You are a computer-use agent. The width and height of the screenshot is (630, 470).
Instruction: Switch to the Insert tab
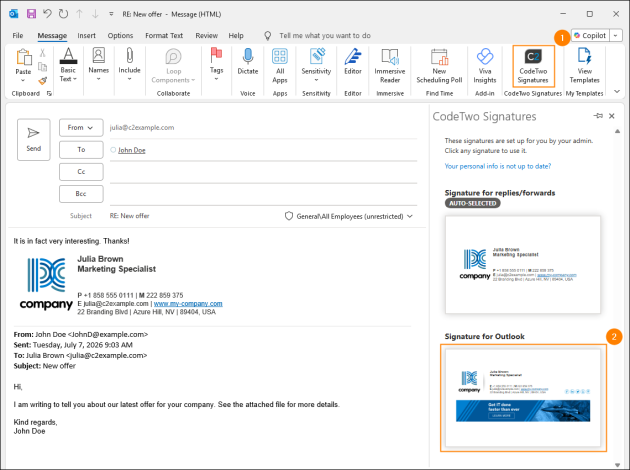(86, 35)
